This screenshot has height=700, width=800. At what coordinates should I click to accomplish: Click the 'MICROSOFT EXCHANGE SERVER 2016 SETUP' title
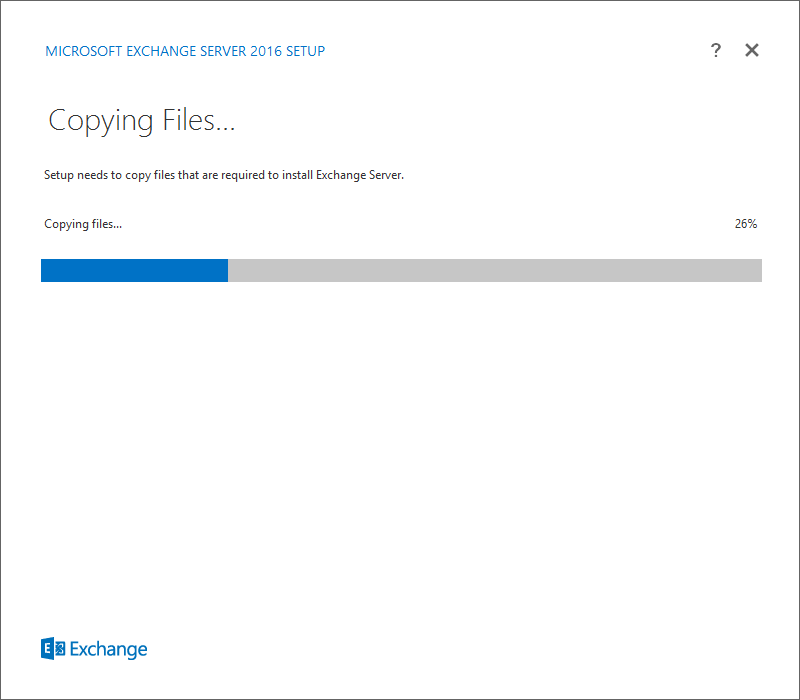(x=185, y=51)
